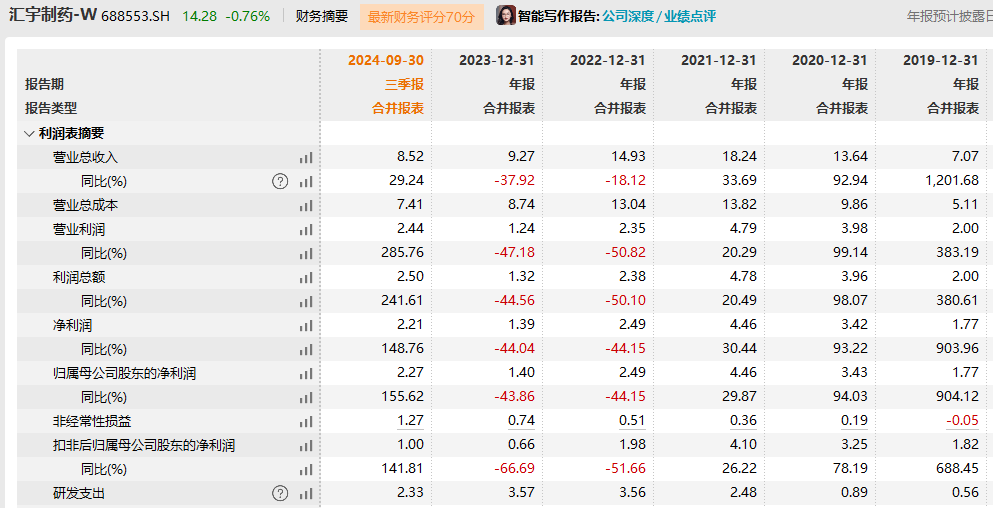The width and height of the screenshot is (993, 508).
Task: Select the 2022-12-31 report column header
Action: 607,60
